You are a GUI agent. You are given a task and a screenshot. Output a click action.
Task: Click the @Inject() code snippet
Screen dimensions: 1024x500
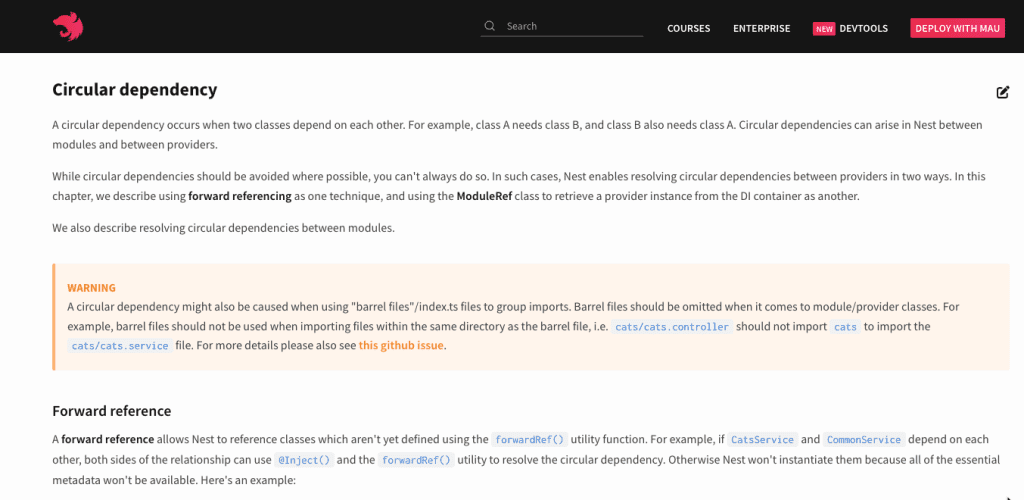(304, 460)
